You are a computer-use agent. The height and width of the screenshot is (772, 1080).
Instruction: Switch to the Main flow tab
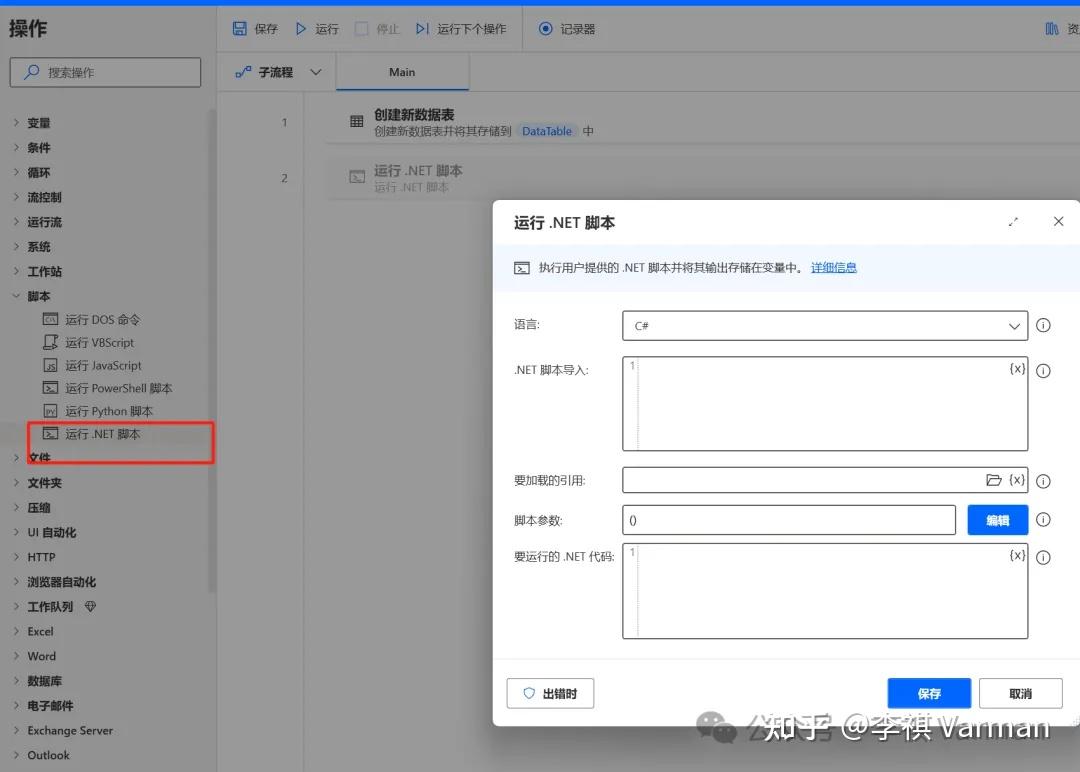[x=401, y=72]
